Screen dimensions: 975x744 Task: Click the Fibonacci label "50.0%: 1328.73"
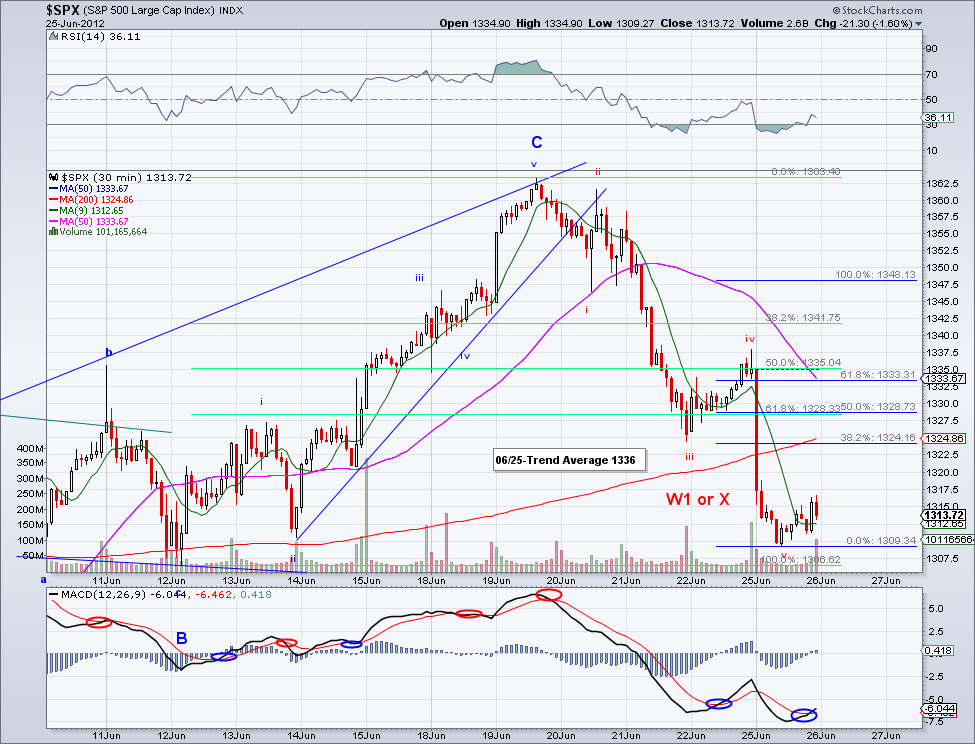point(878,406)
